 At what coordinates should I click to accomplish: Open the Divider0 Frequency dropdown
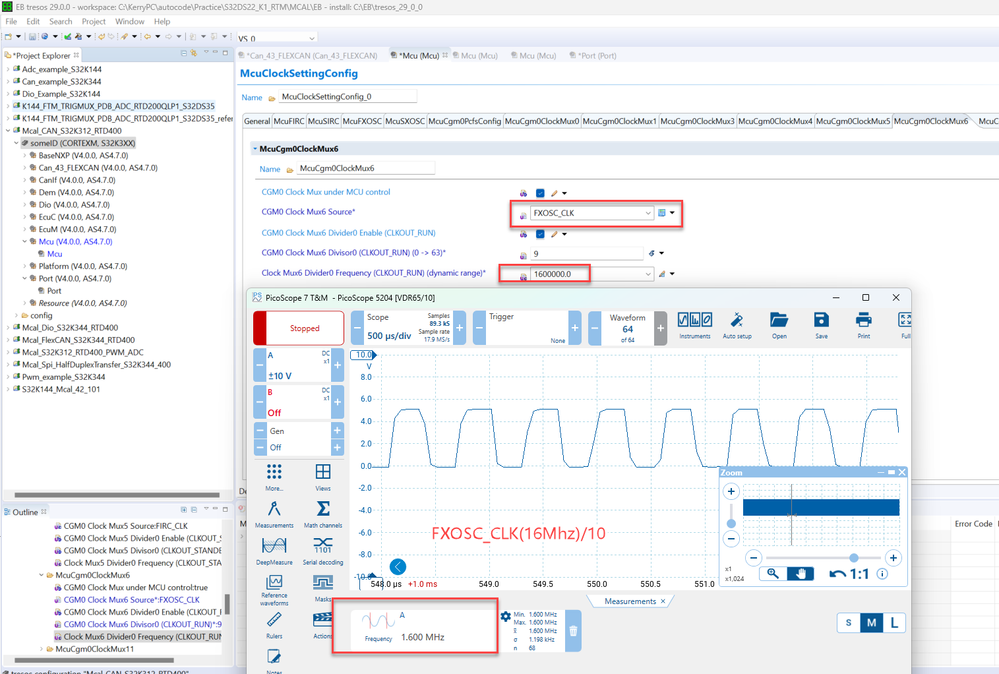(x=648, y=274)
